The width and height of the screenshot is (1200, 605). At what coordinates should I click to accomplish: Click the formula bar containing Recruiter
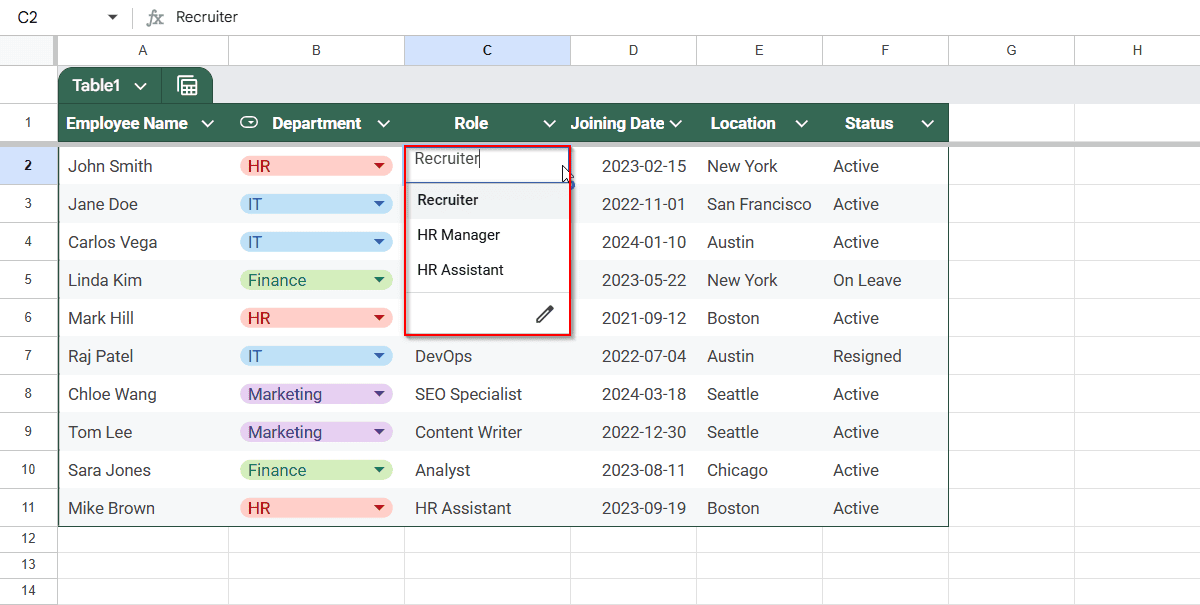tap(685, 17)
